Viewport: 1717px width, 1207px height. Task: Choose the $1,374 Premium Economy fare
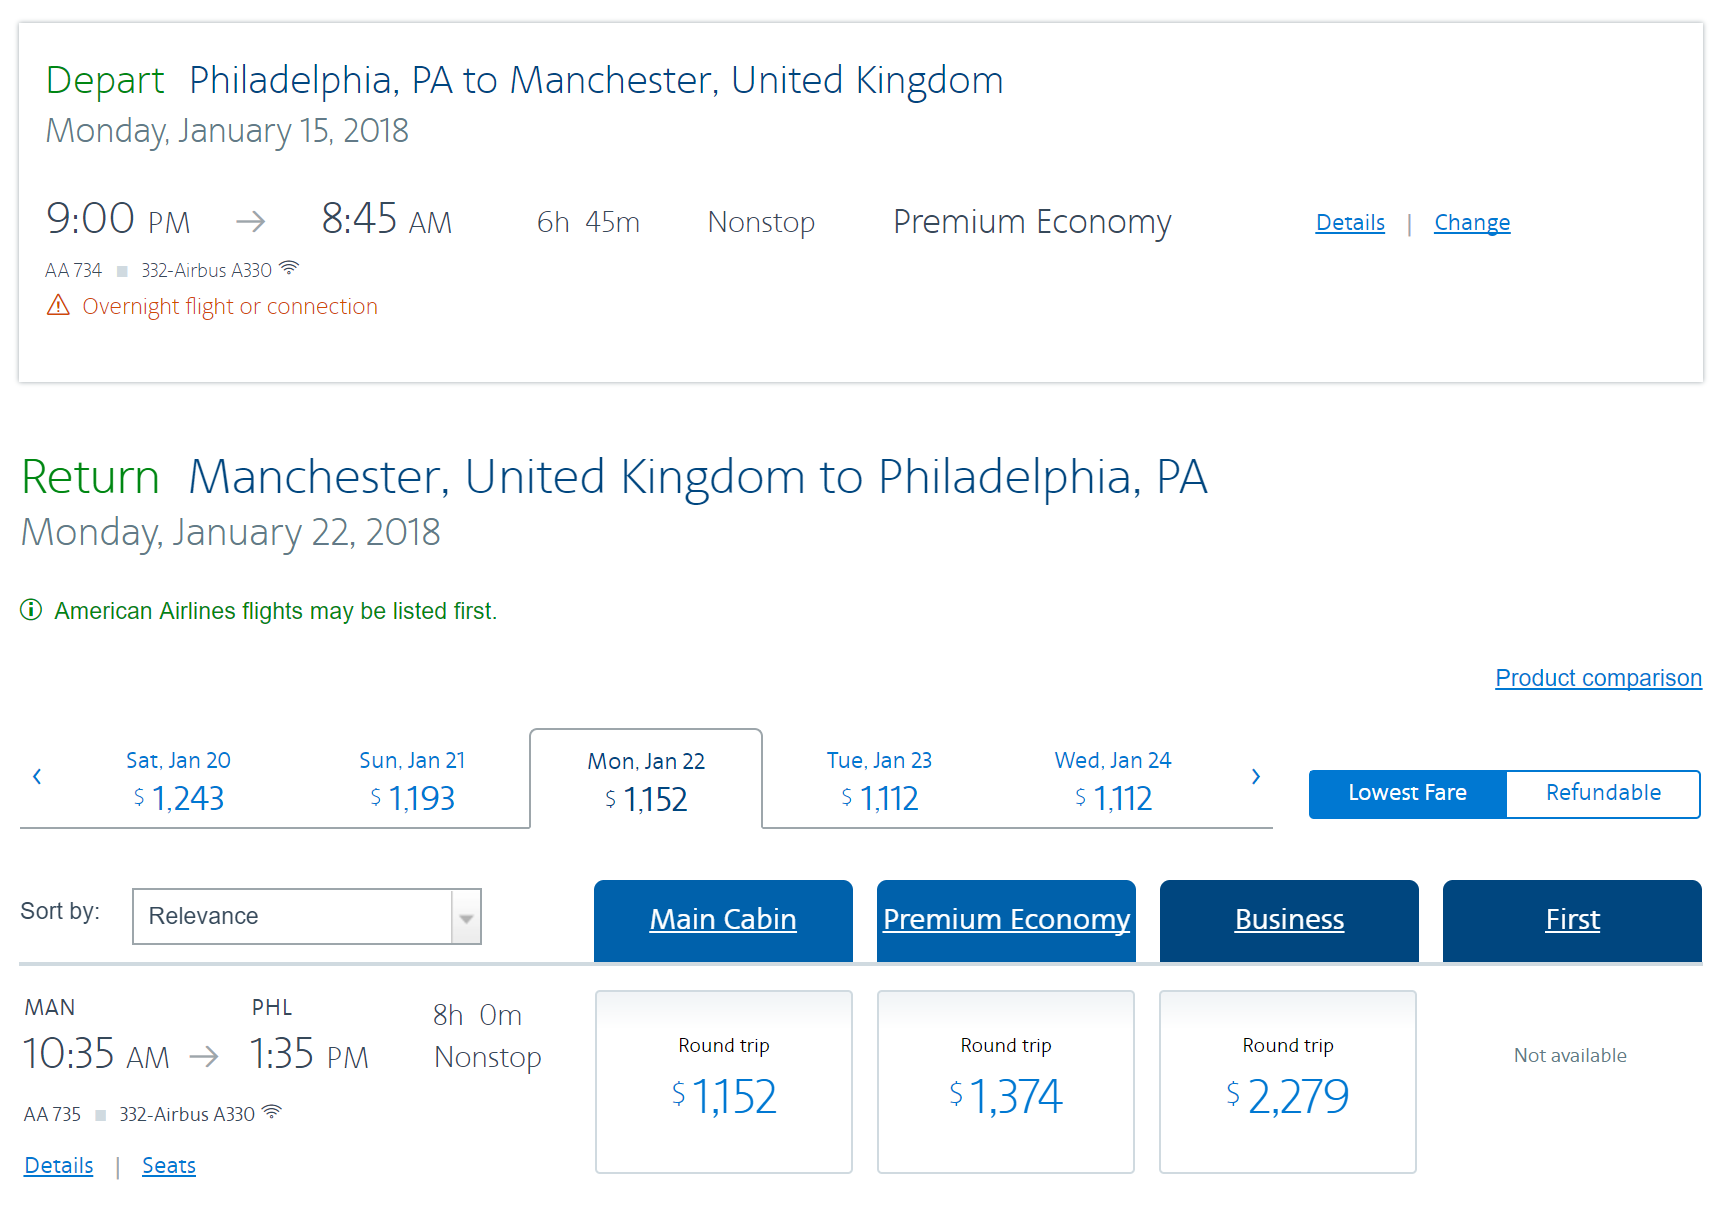tap(1005, 1081)
